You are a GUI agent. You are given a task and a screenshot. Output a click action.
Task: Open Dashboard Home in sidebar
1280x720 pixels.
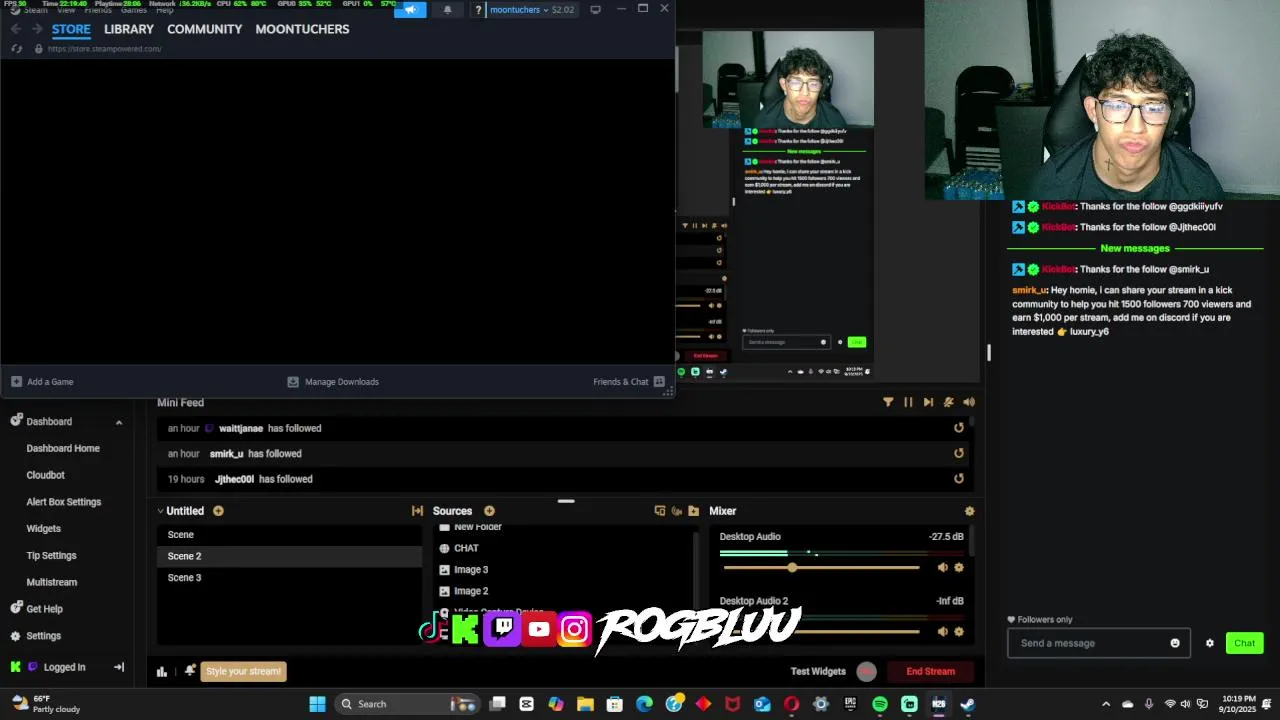(63, 448)
